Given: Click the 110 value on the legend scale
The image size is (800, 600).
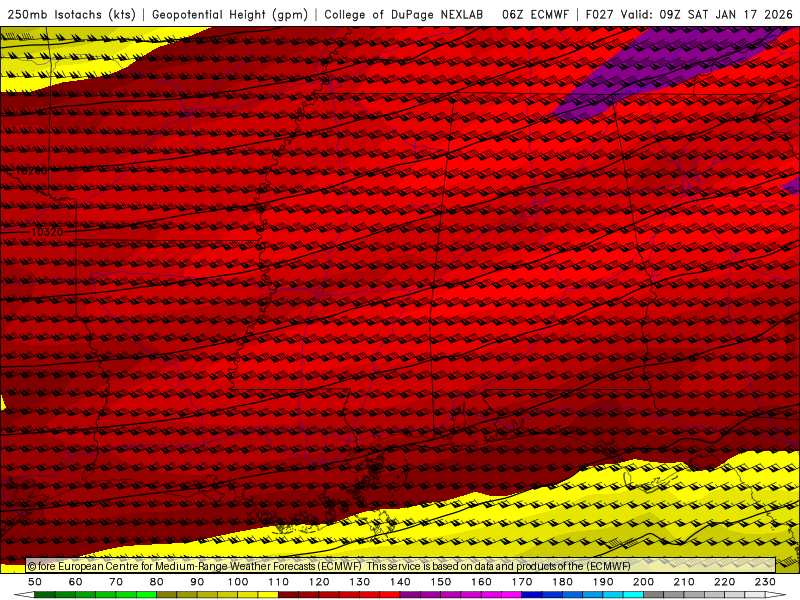Looking at the screenshot, I should point(279,582).
